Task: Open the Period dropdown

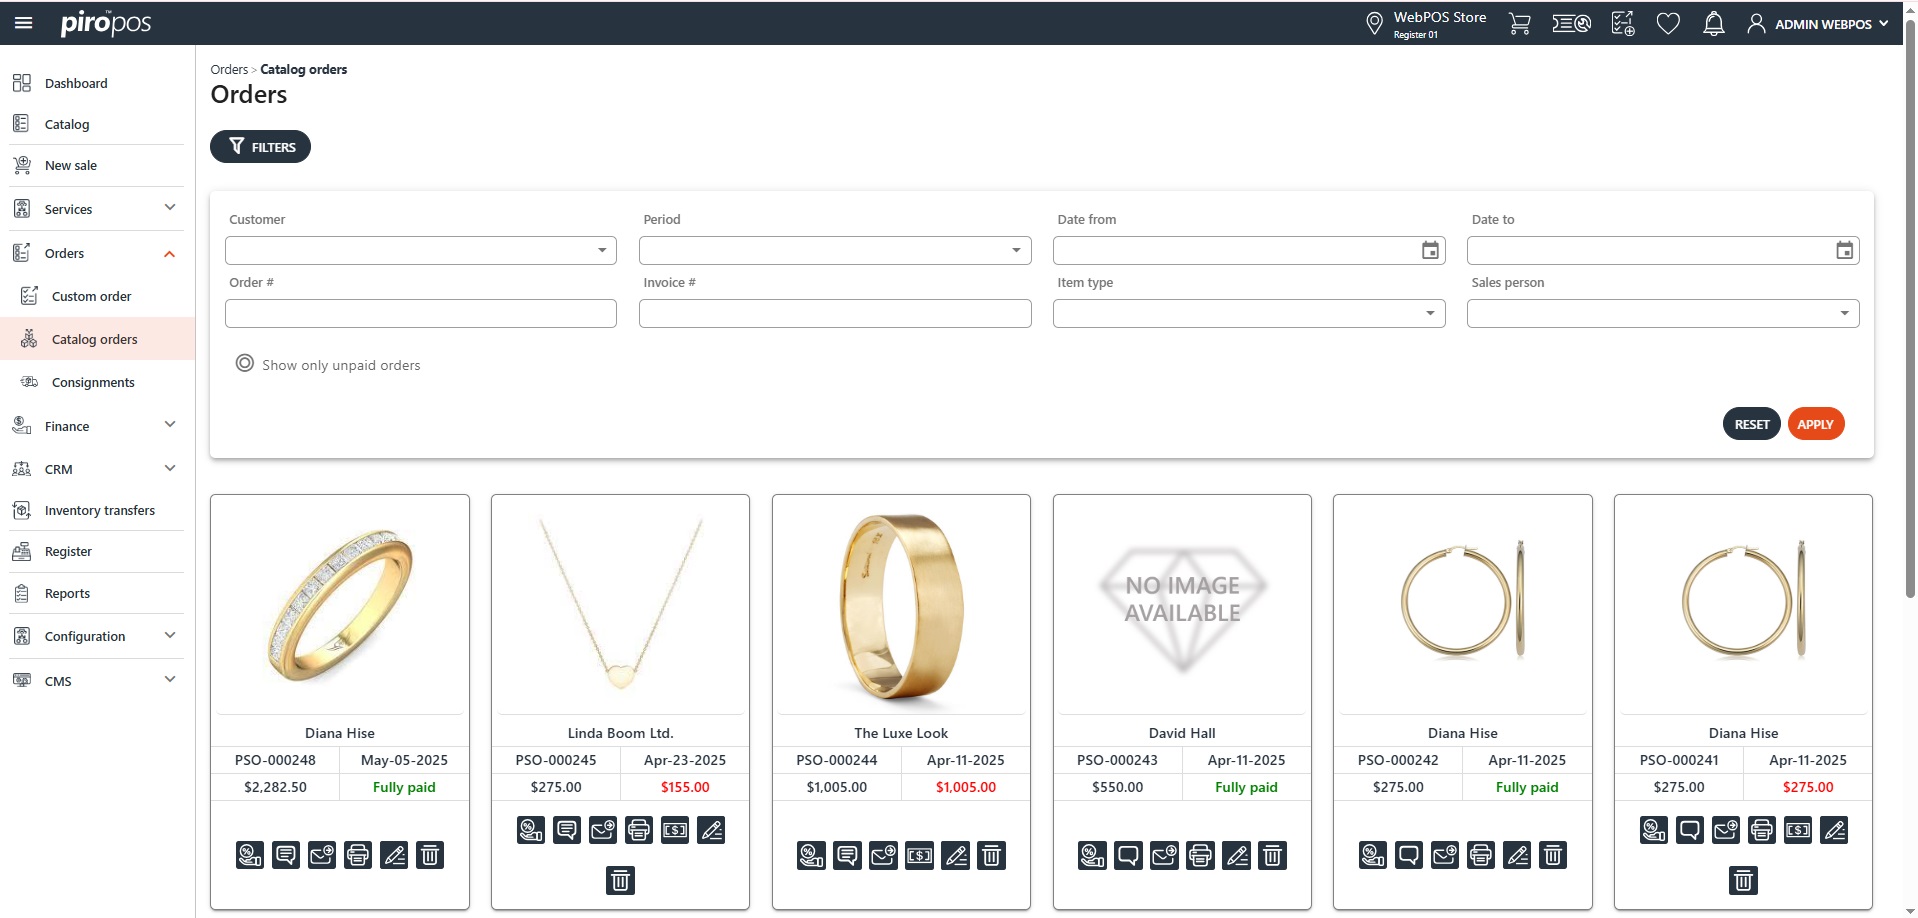Action: click(834, 250)
